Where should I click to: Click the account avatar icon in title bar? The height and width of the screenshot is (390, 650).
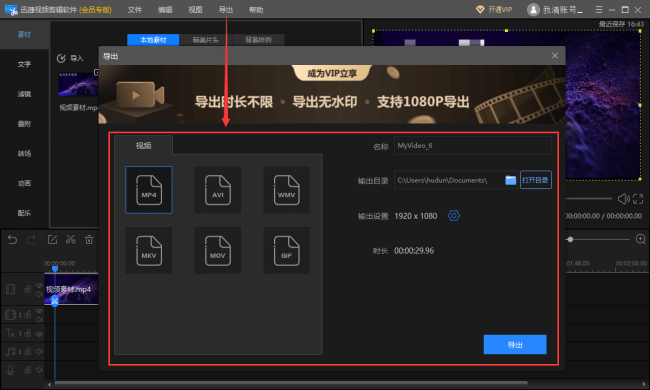point(533,9)
